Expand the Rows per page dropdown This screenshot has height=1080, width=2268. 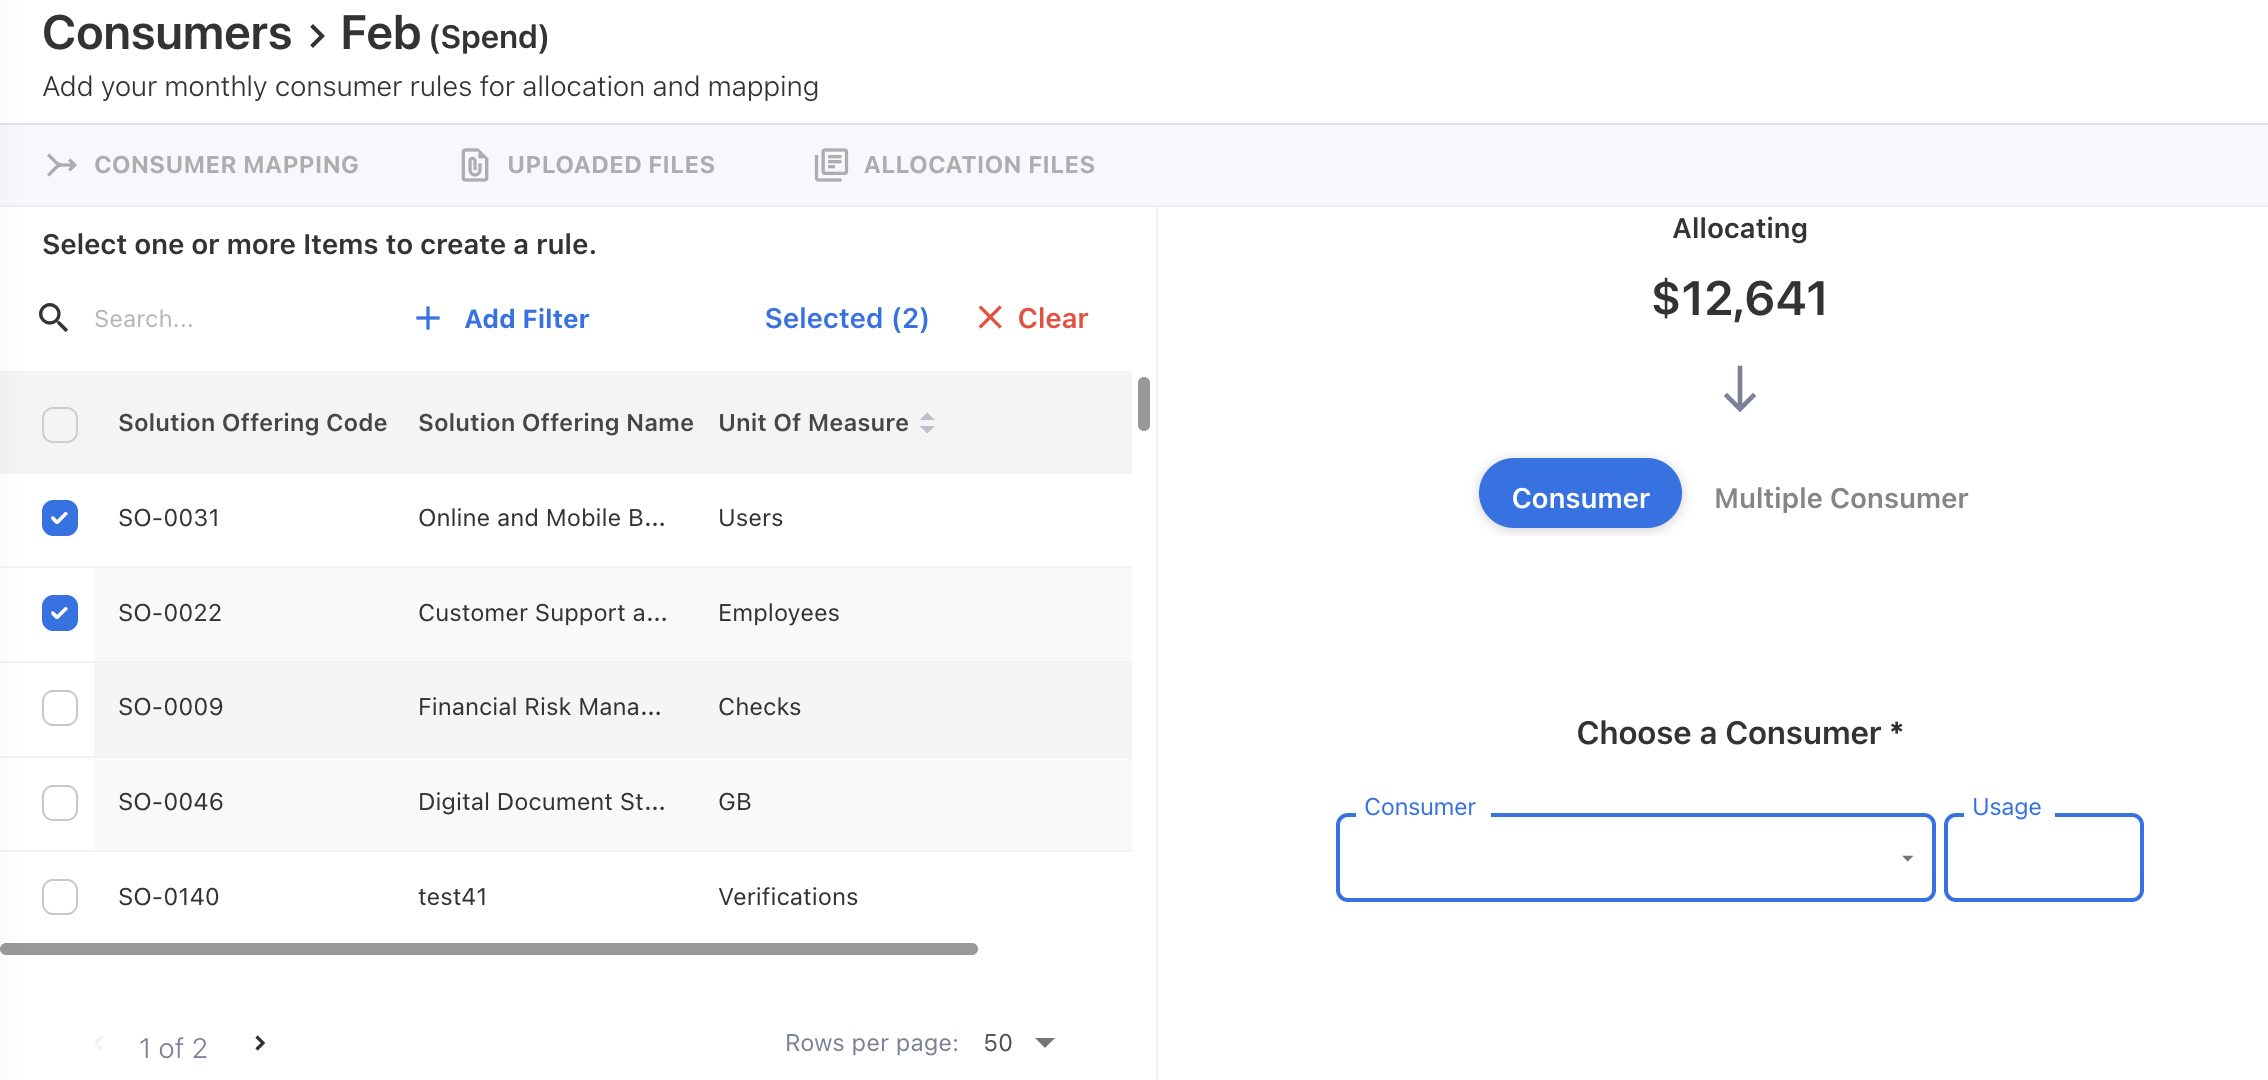coord(1045,1043)
